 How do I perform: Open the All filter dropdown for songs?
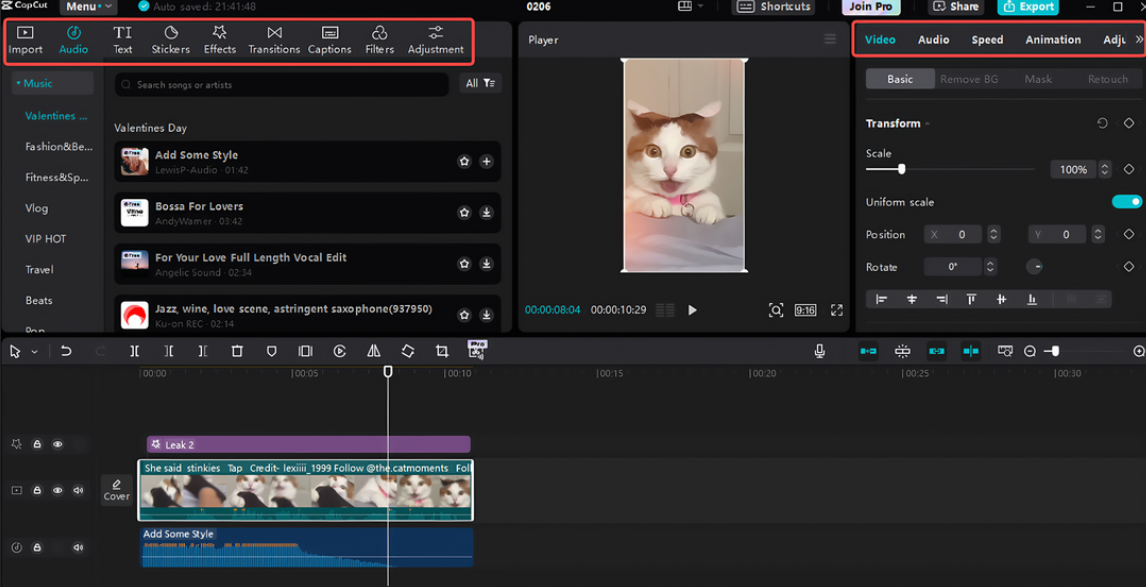[480, 84]
